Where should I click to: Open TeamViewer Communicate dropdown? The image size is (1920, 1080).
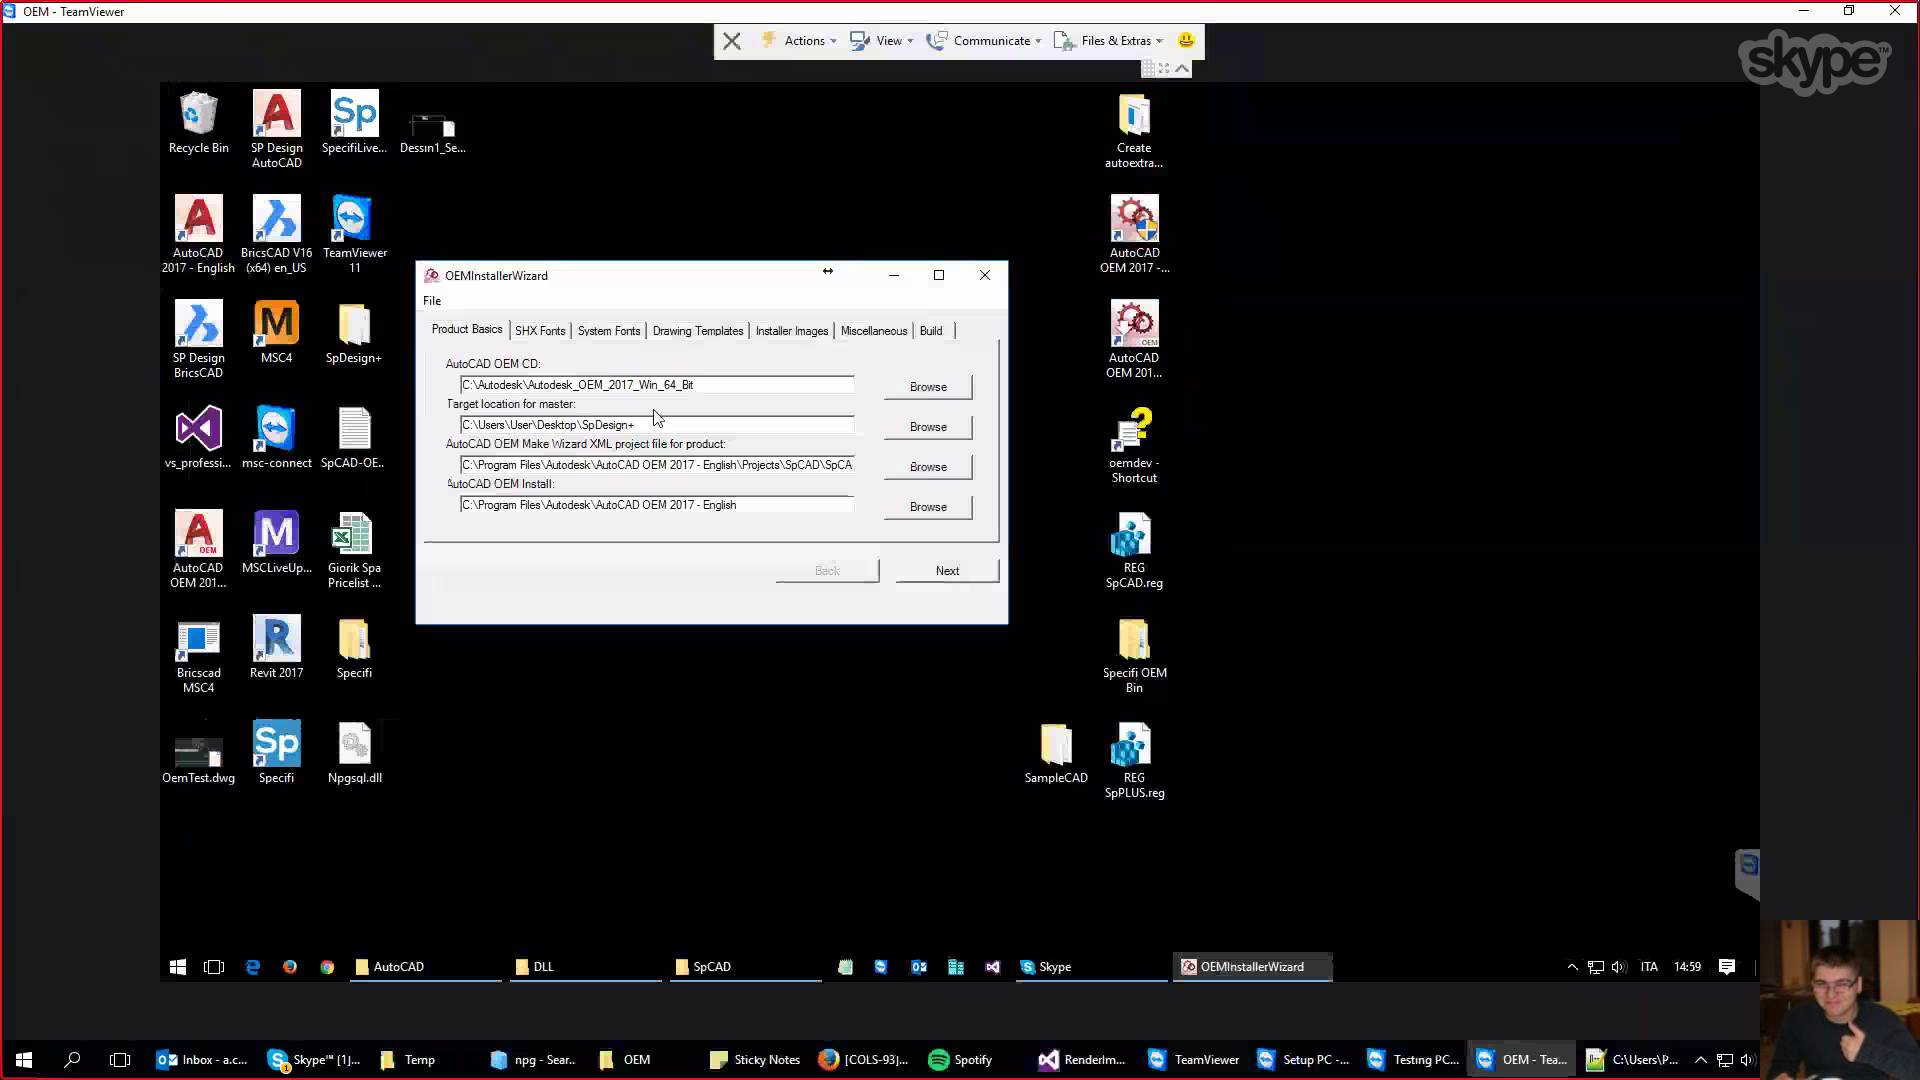pos(984,41)
